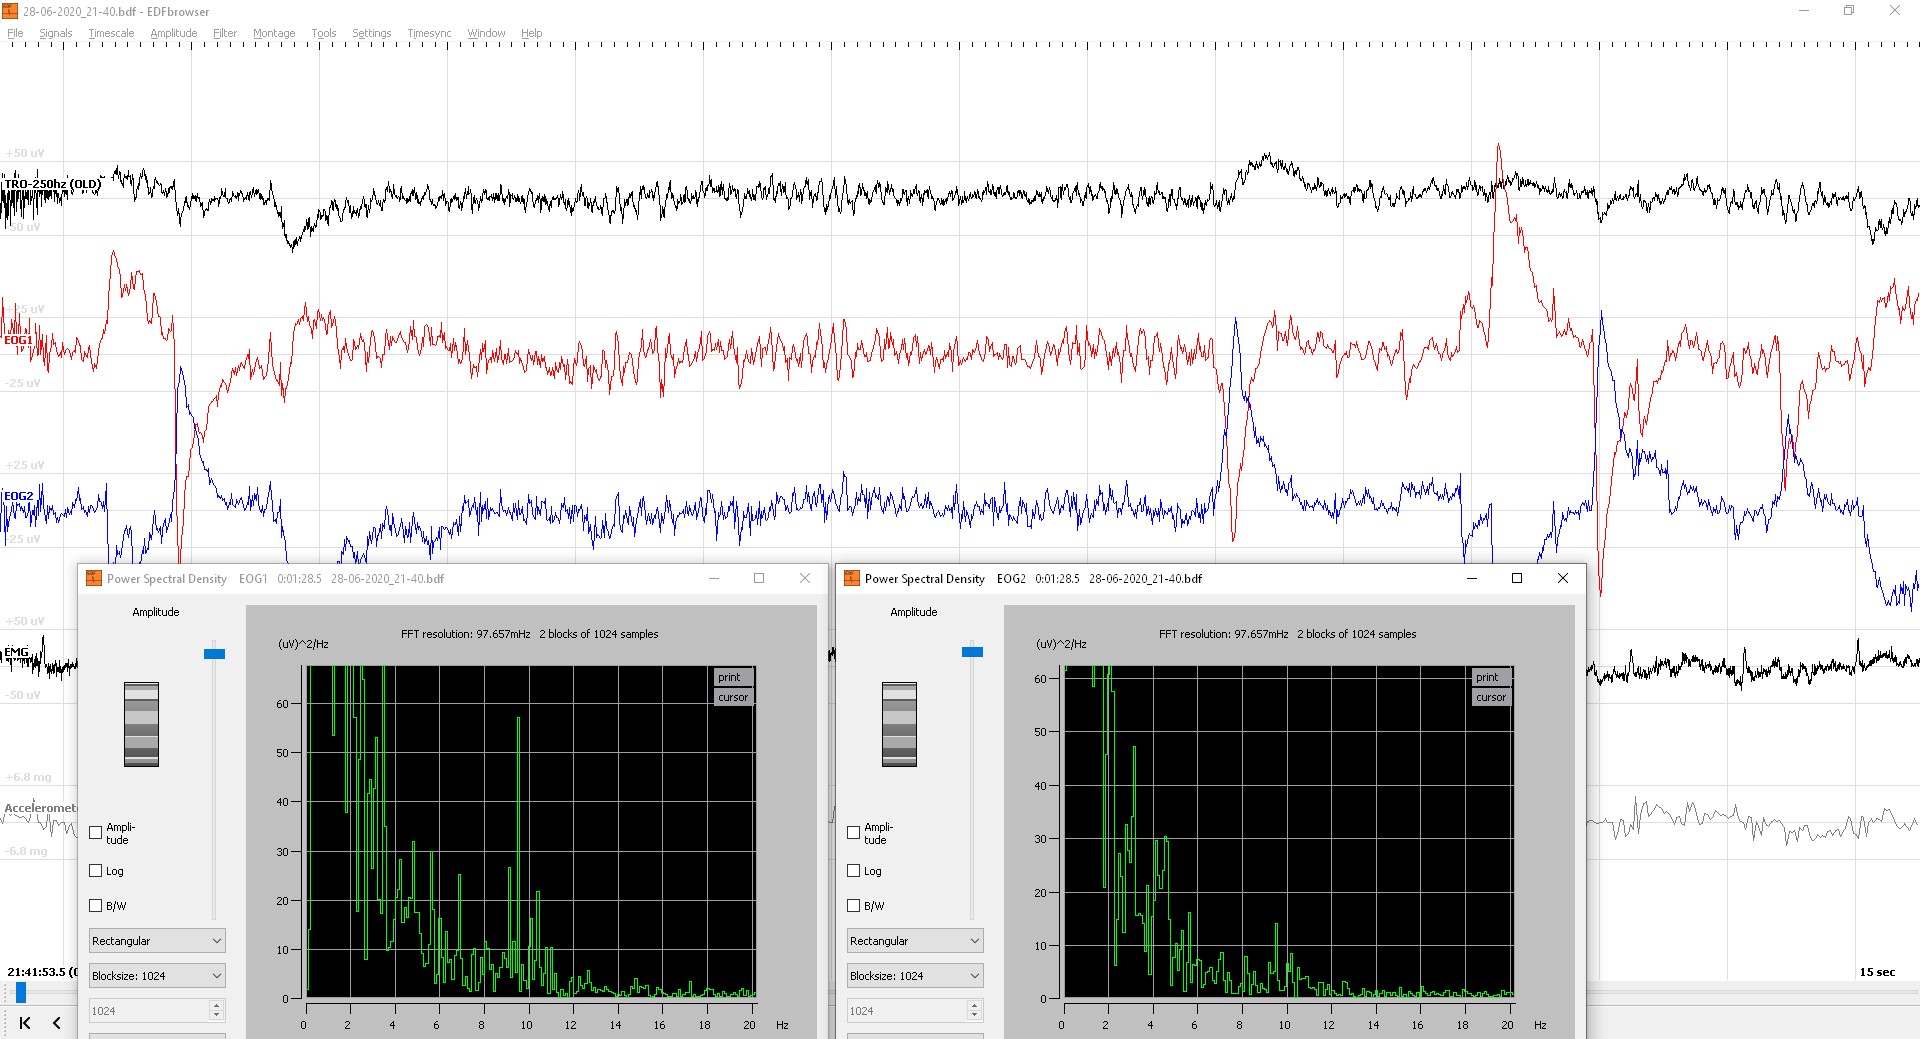Increase the blocksize spinner in EOG2 window
The height and width of the screenshot is (1039, 1920).
tap(975, 1005)
